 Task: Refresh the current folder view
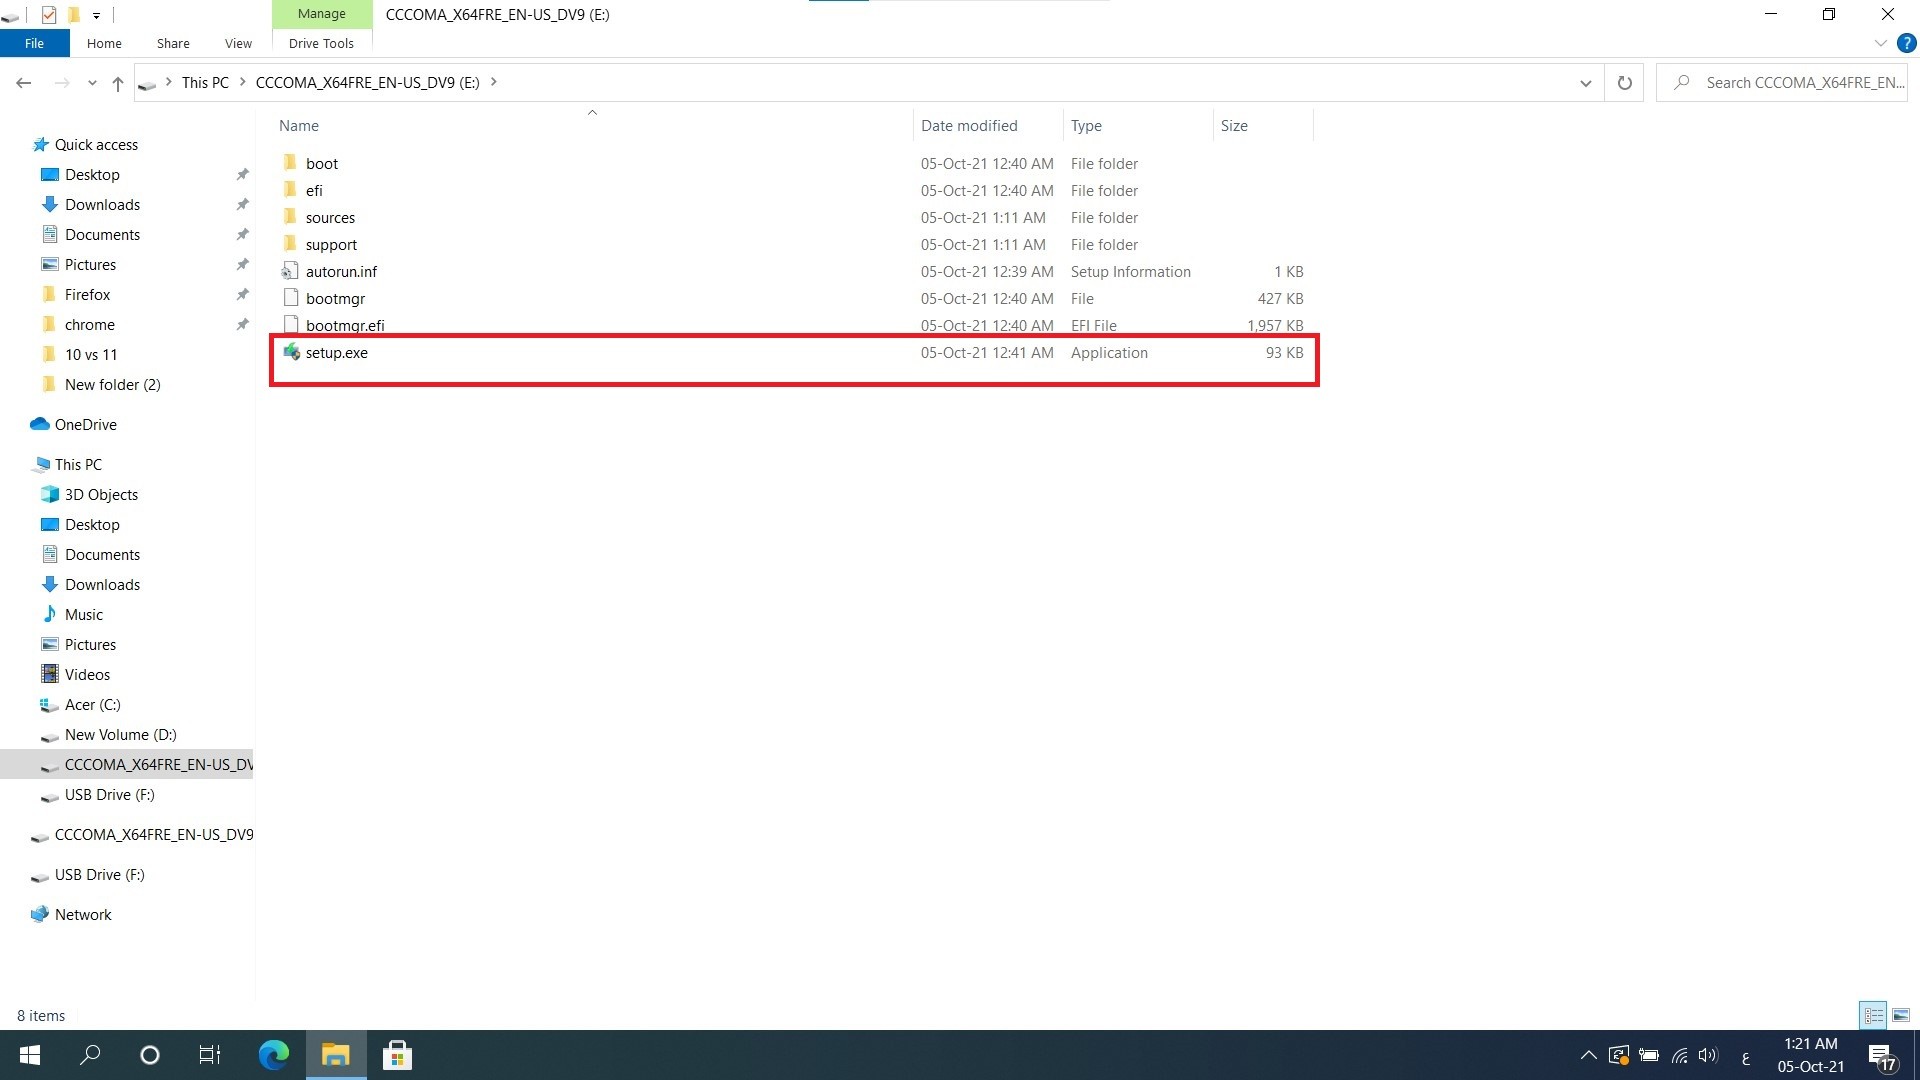[x=1624, y=83]
